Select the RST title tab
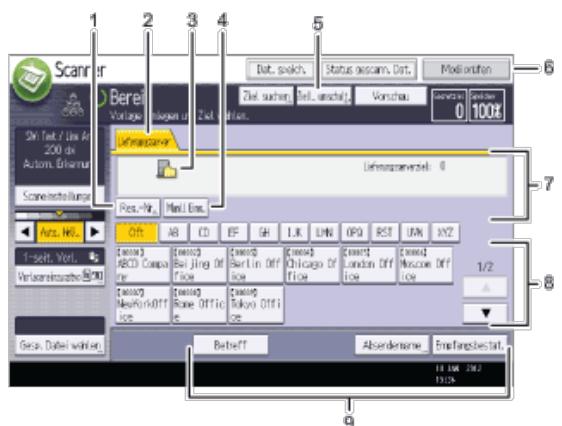 pos(384,232)
